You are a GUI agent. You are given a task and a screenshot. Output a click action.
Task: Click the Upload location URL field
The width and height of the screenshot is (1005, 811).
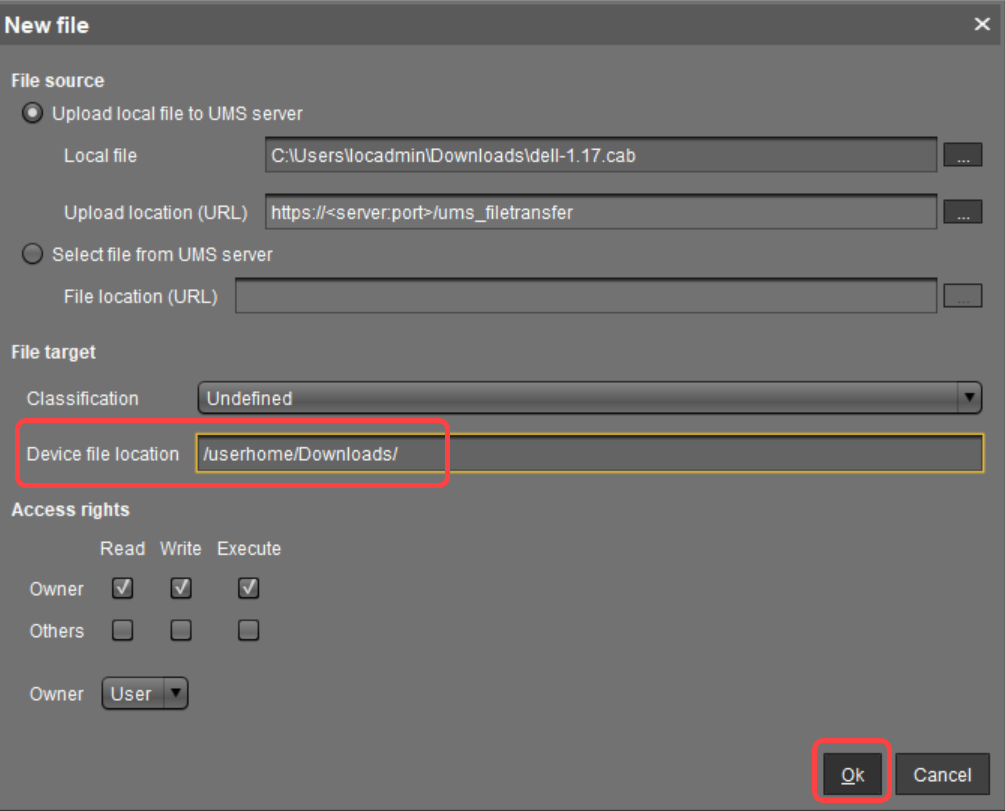600,212
